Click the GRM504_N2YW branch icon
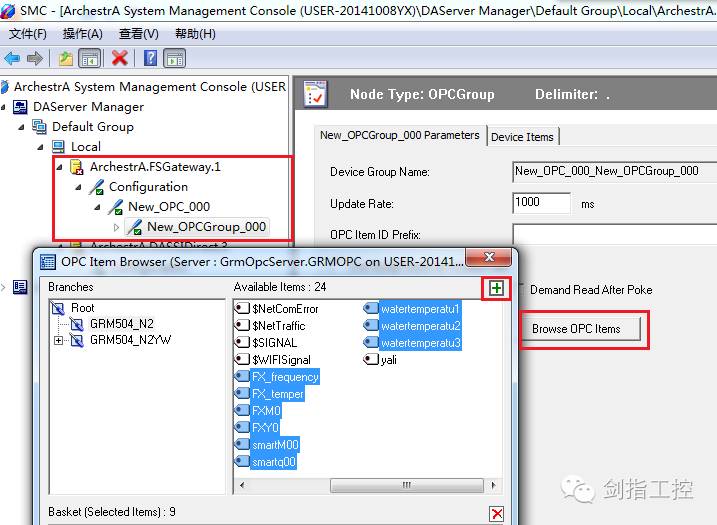Image resolution: width=717 pixels, height=525 pixels. tap(76, 340)
